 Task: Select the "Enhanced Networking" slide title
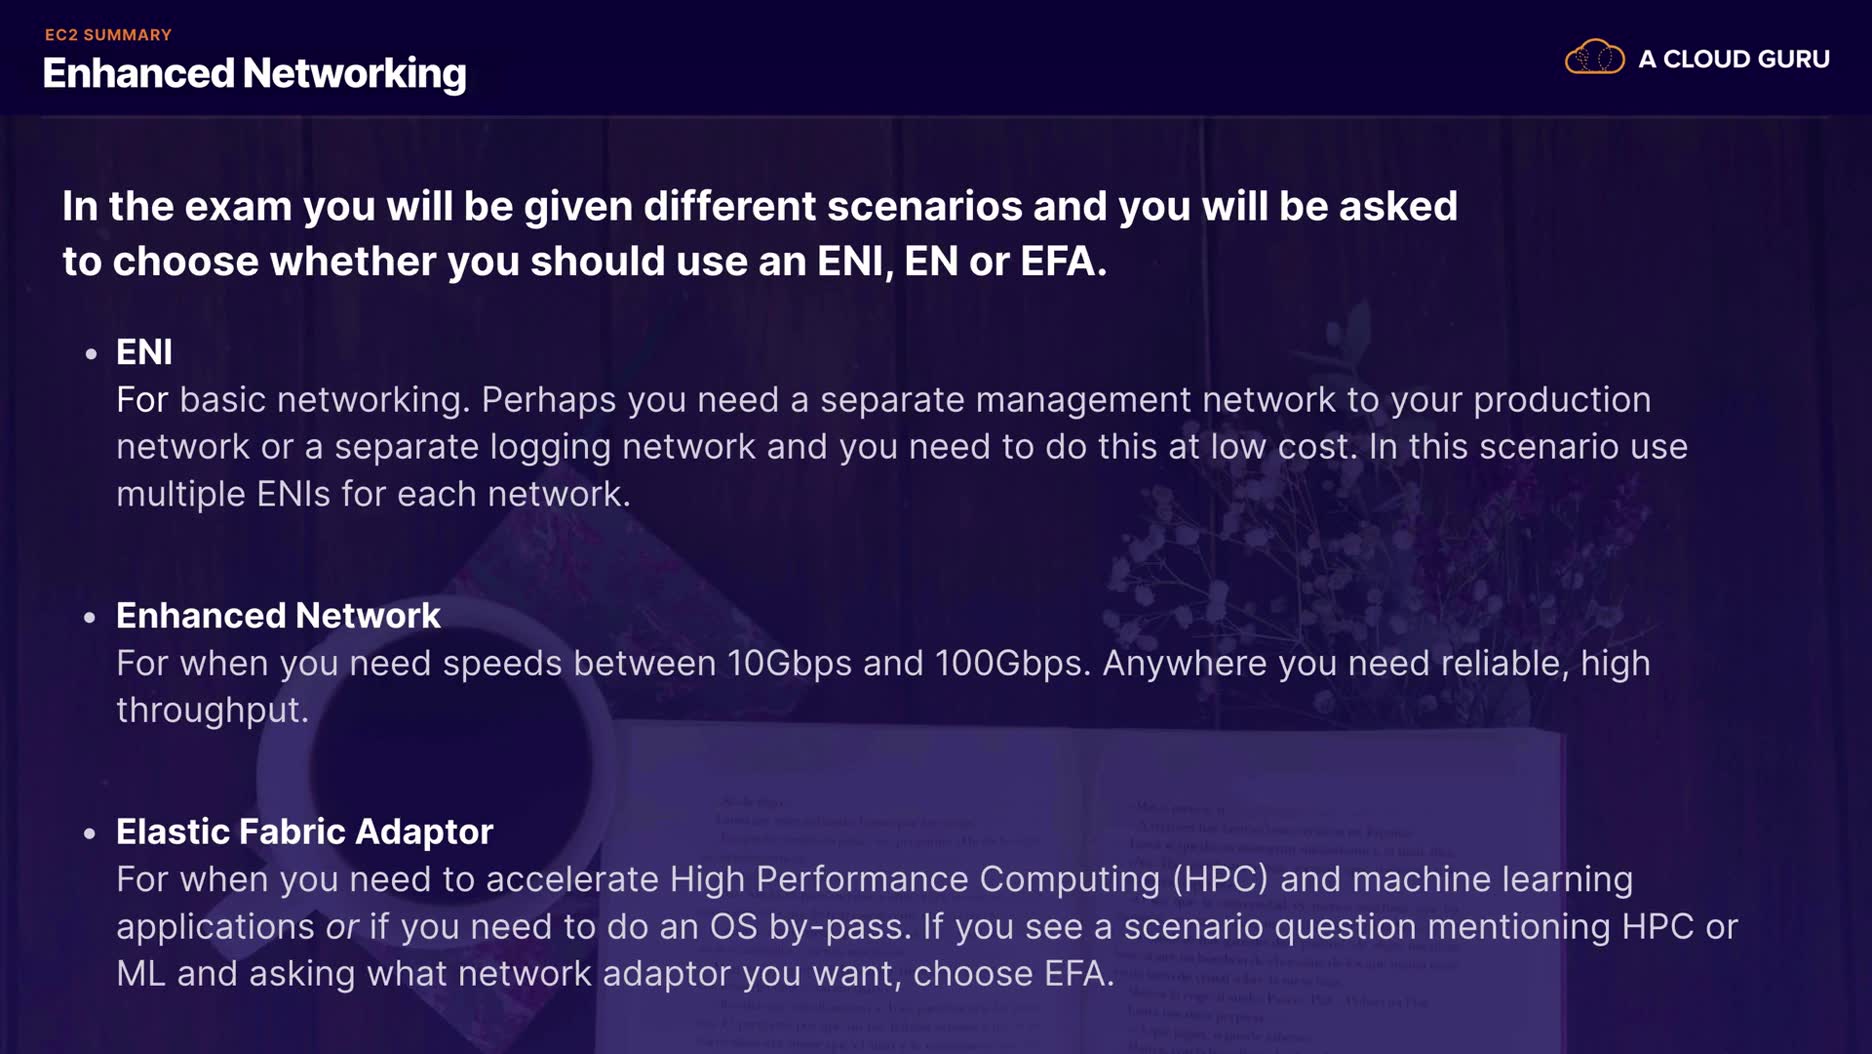coord(254,73)
